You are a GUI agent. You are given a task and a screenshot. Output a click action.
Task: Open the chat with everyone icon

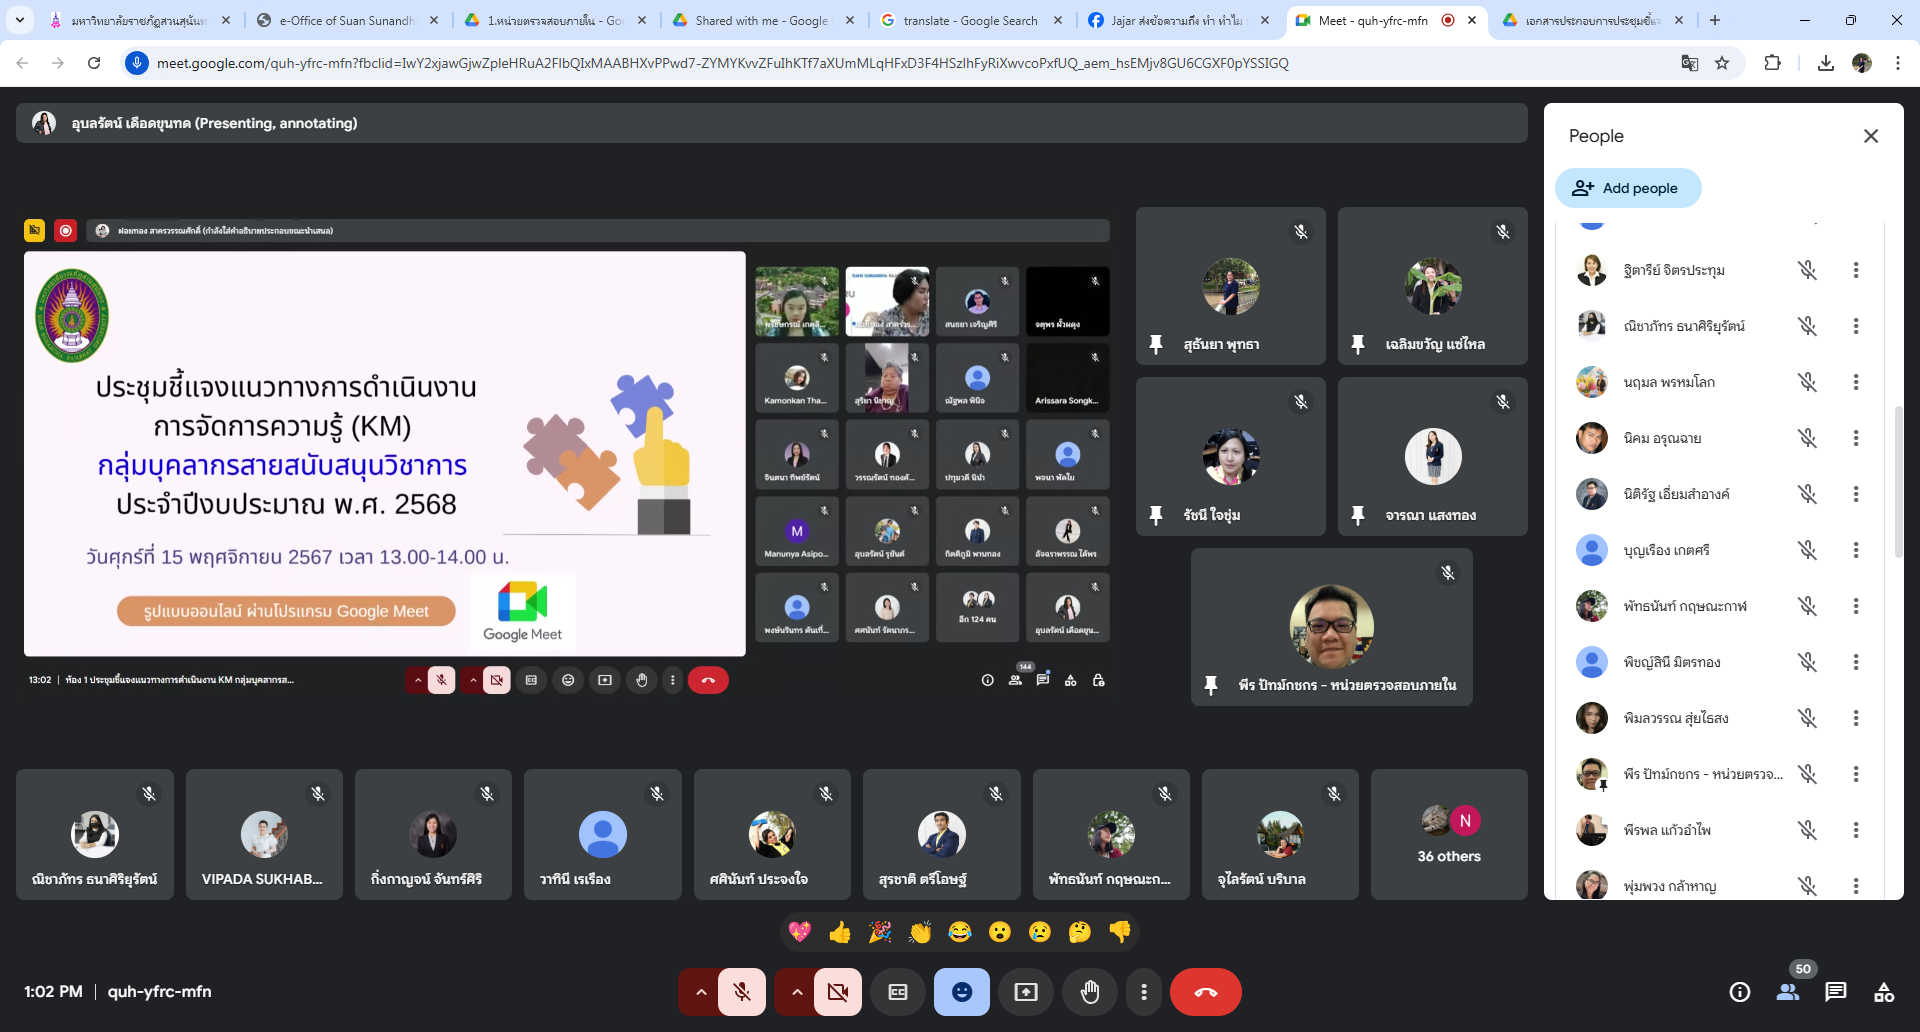1835,992
